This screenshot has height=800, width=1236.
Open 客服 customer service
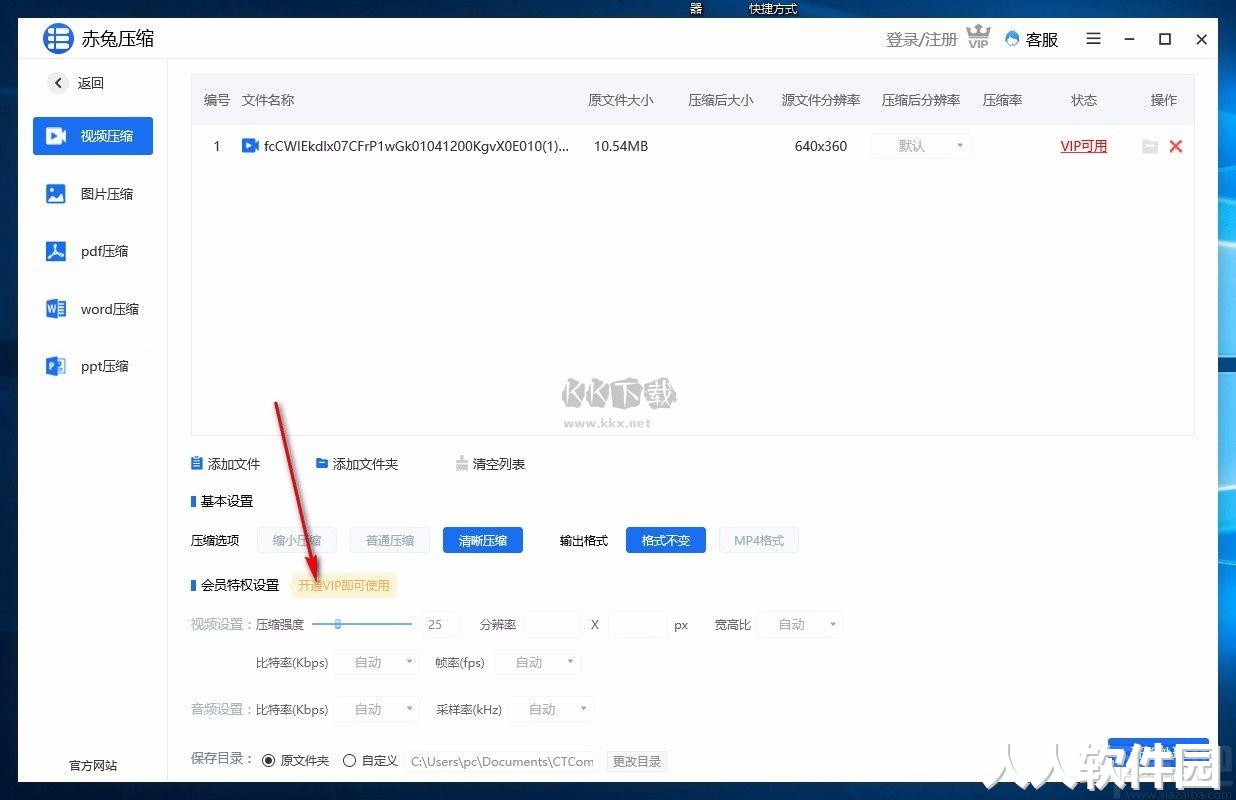pyautogui.click(x=1031, y=39)
